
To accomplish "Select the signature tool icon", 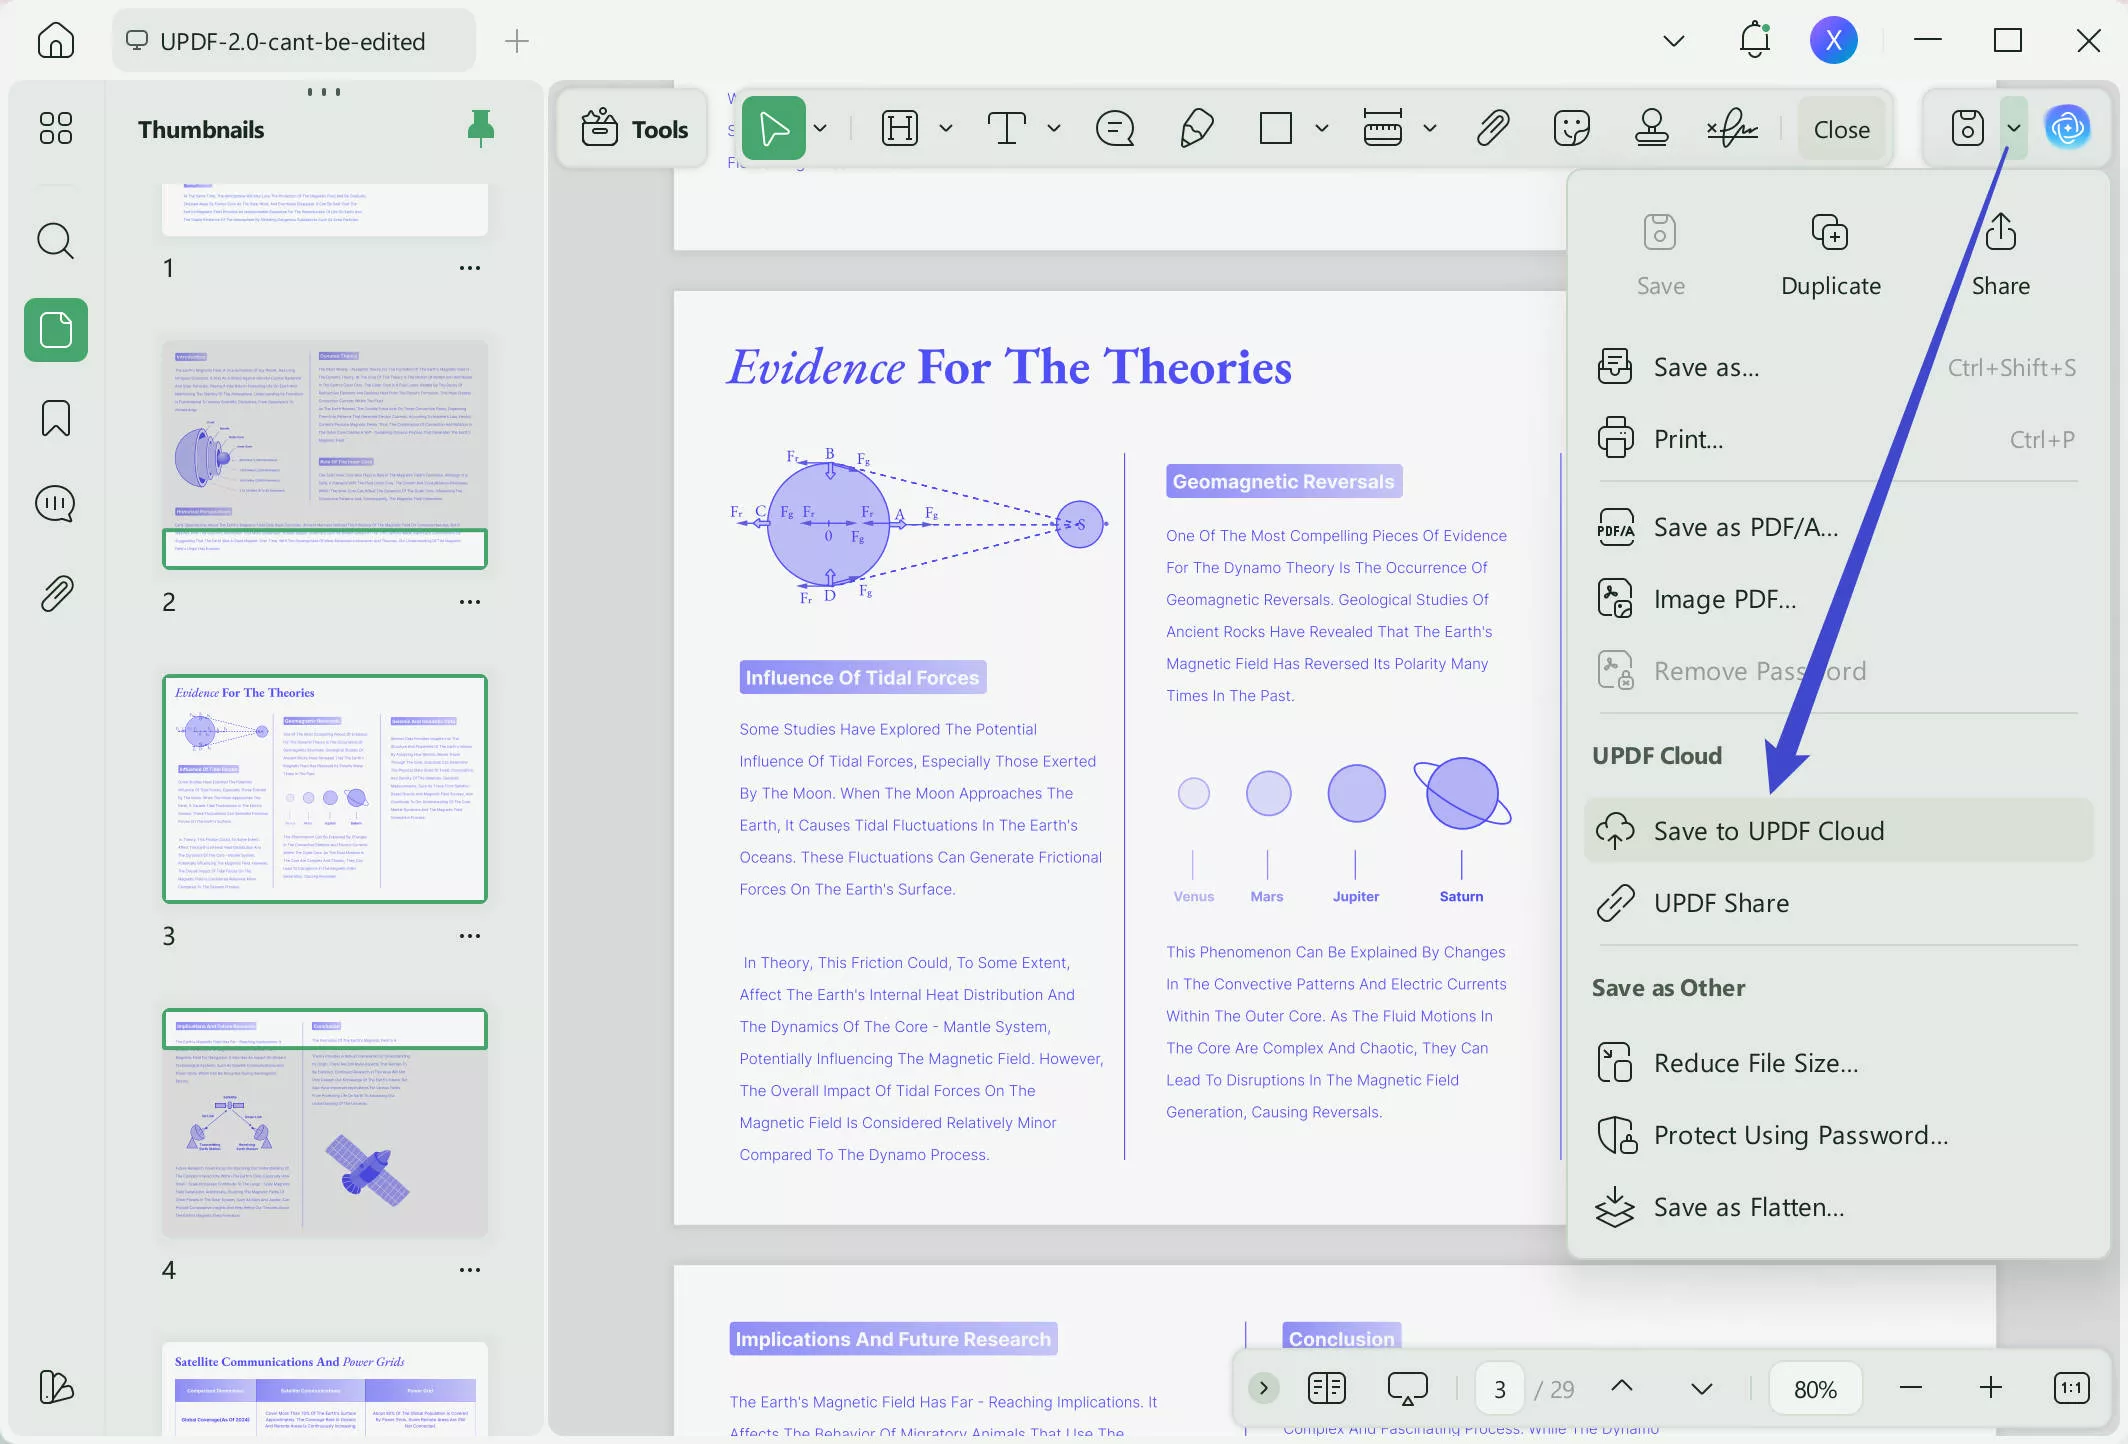I will [x=1732, y=128].
